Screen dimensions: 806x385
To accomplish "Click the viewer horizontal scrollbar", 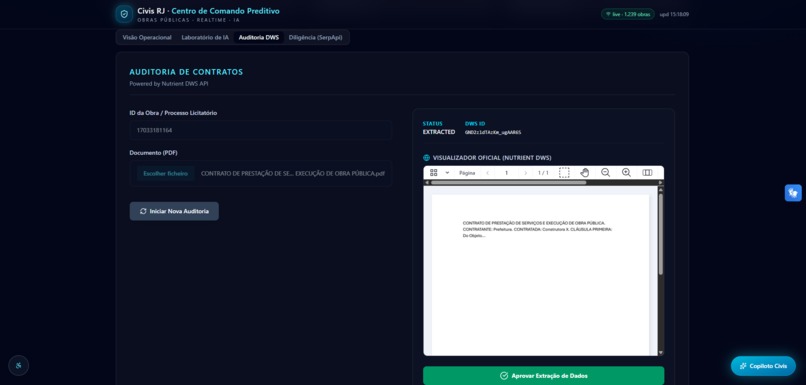I will click(x=508, y=182).
